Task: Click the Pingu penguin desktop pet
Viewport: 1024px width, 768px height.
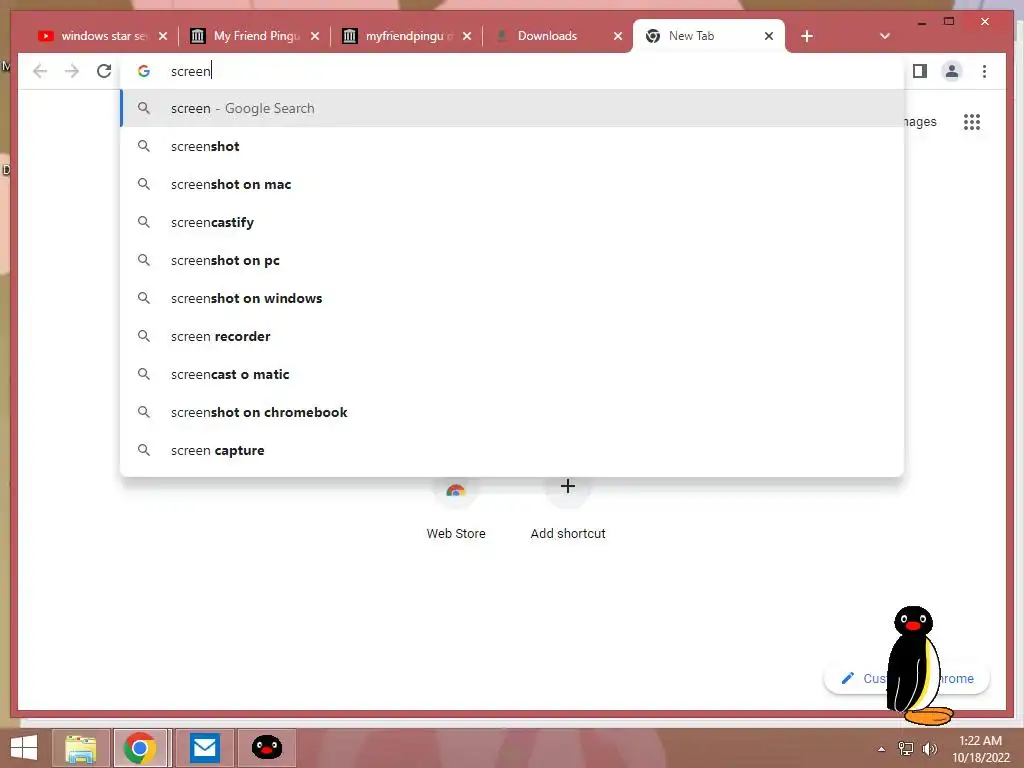Action: 918,666
